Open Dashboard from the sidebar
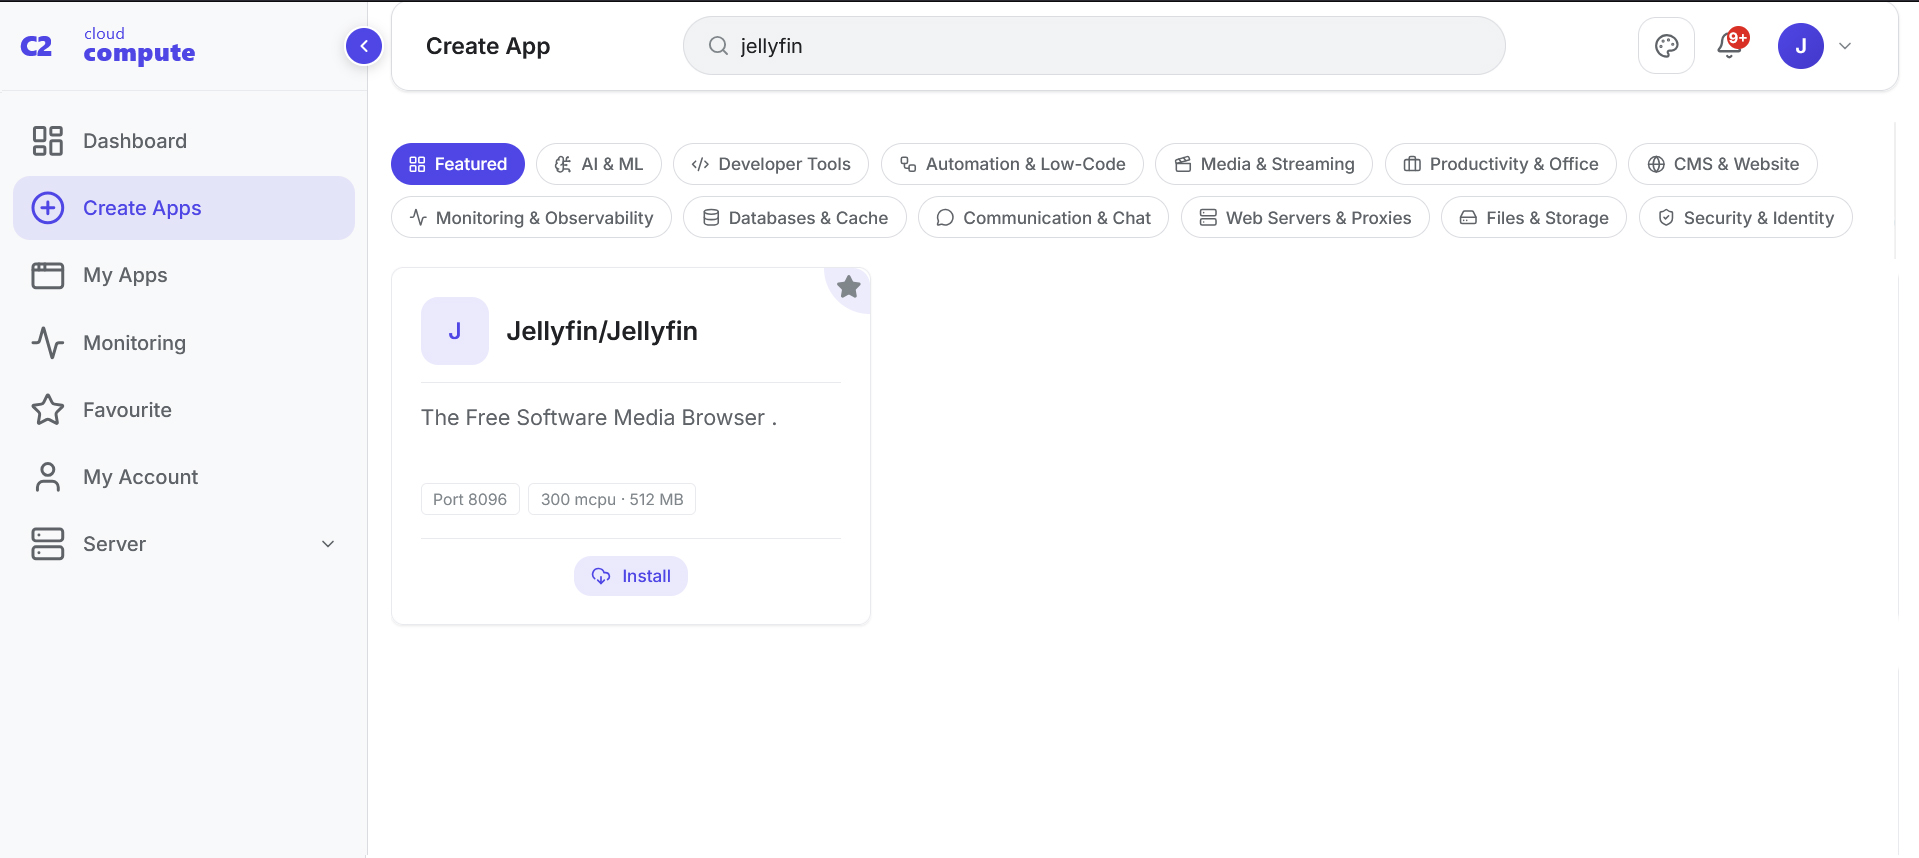Screen dimensions: 1919x858 [184, 141]
